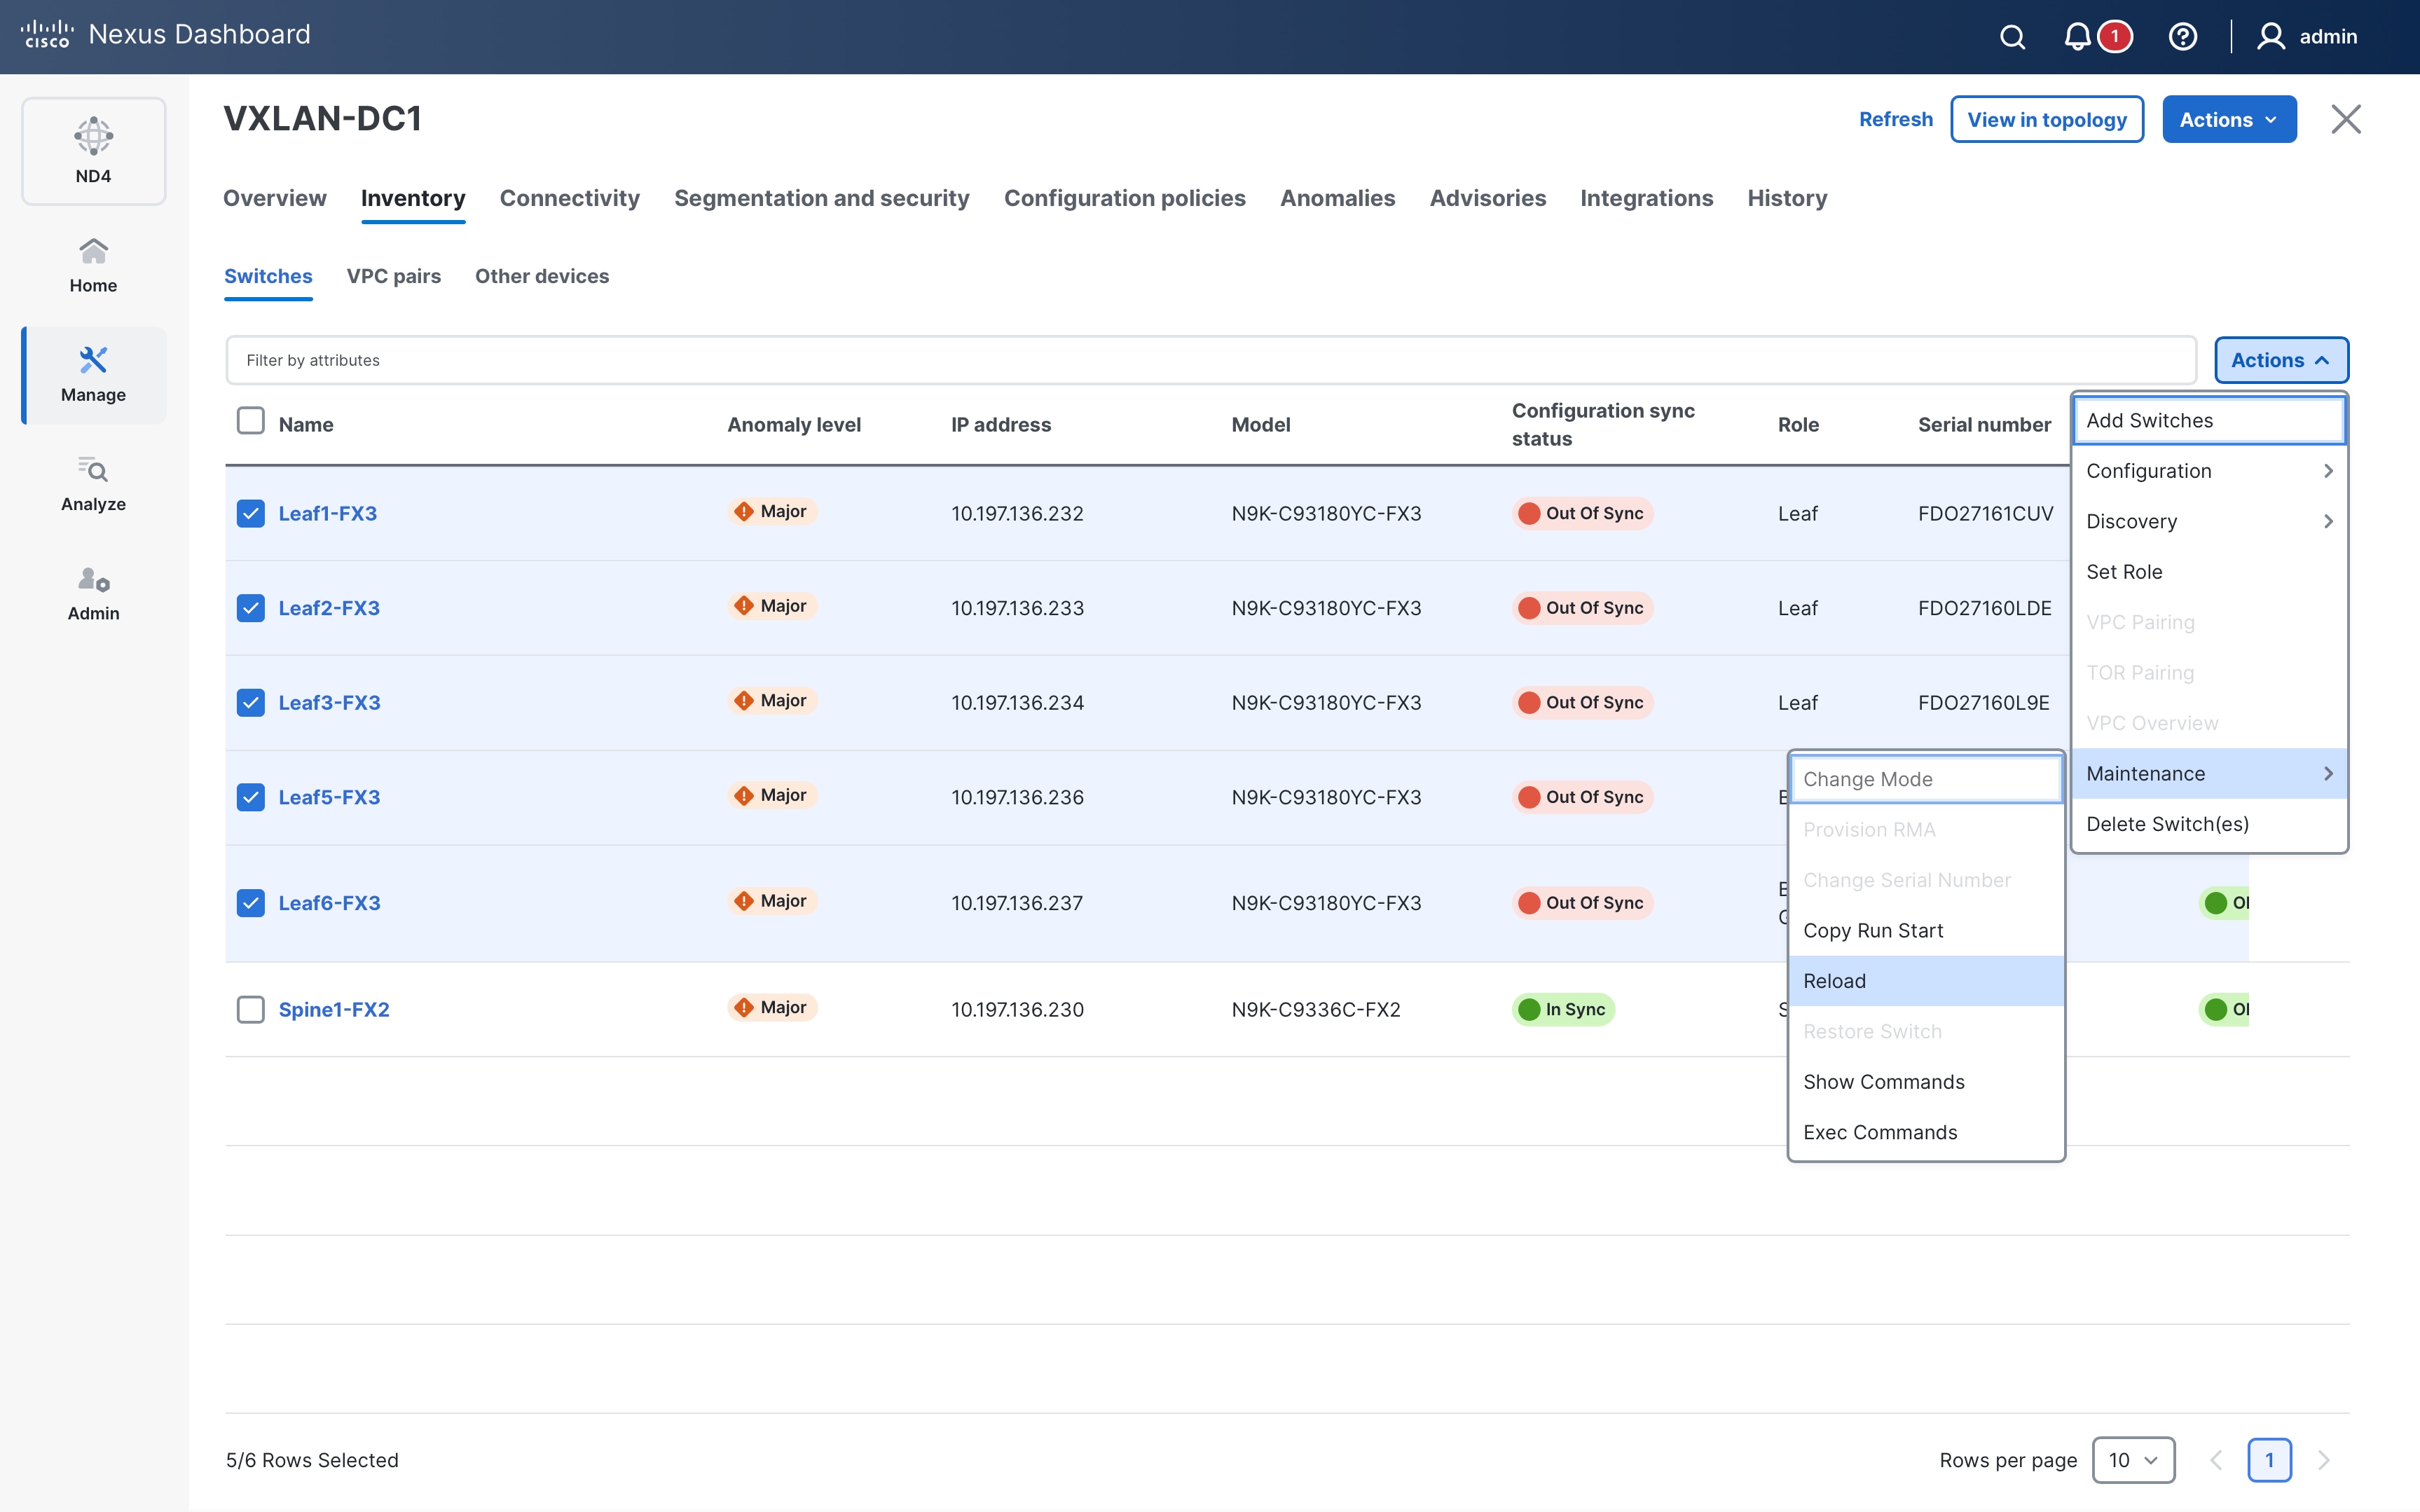The width and height of the screenshot is (2420, 1512).
Task: Click the Cisco logo in header
Action: pyautogui.click(x=47, y=35)
